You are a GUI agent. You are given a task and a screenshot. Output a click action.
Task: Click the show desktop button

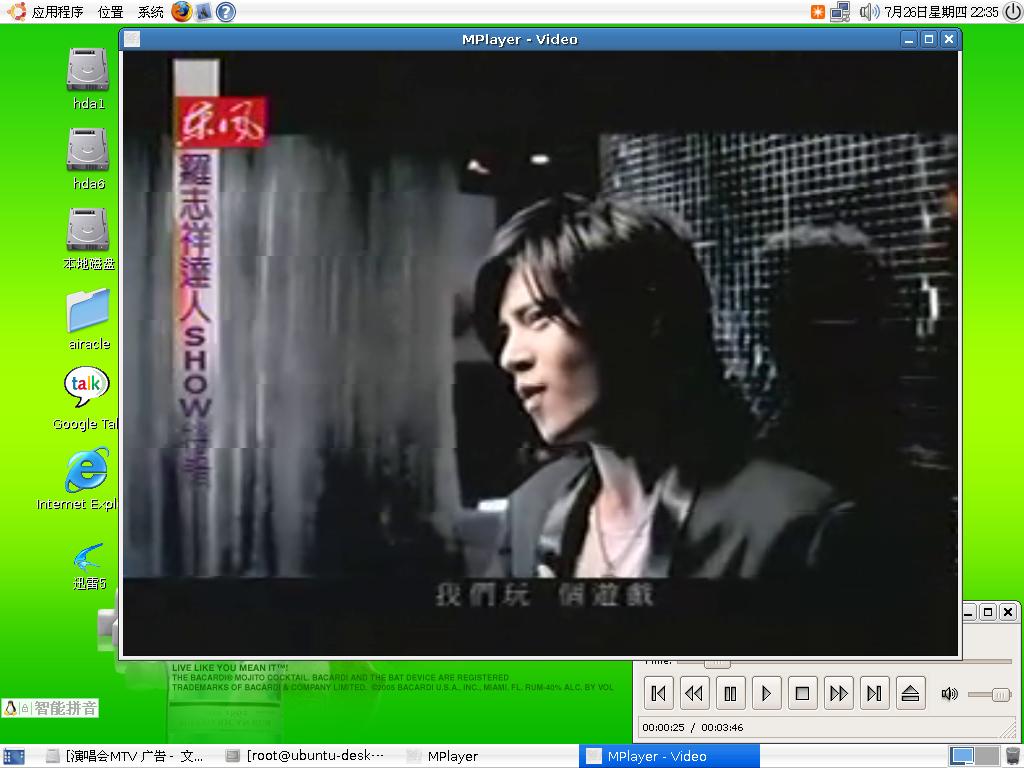pos(14,756)
